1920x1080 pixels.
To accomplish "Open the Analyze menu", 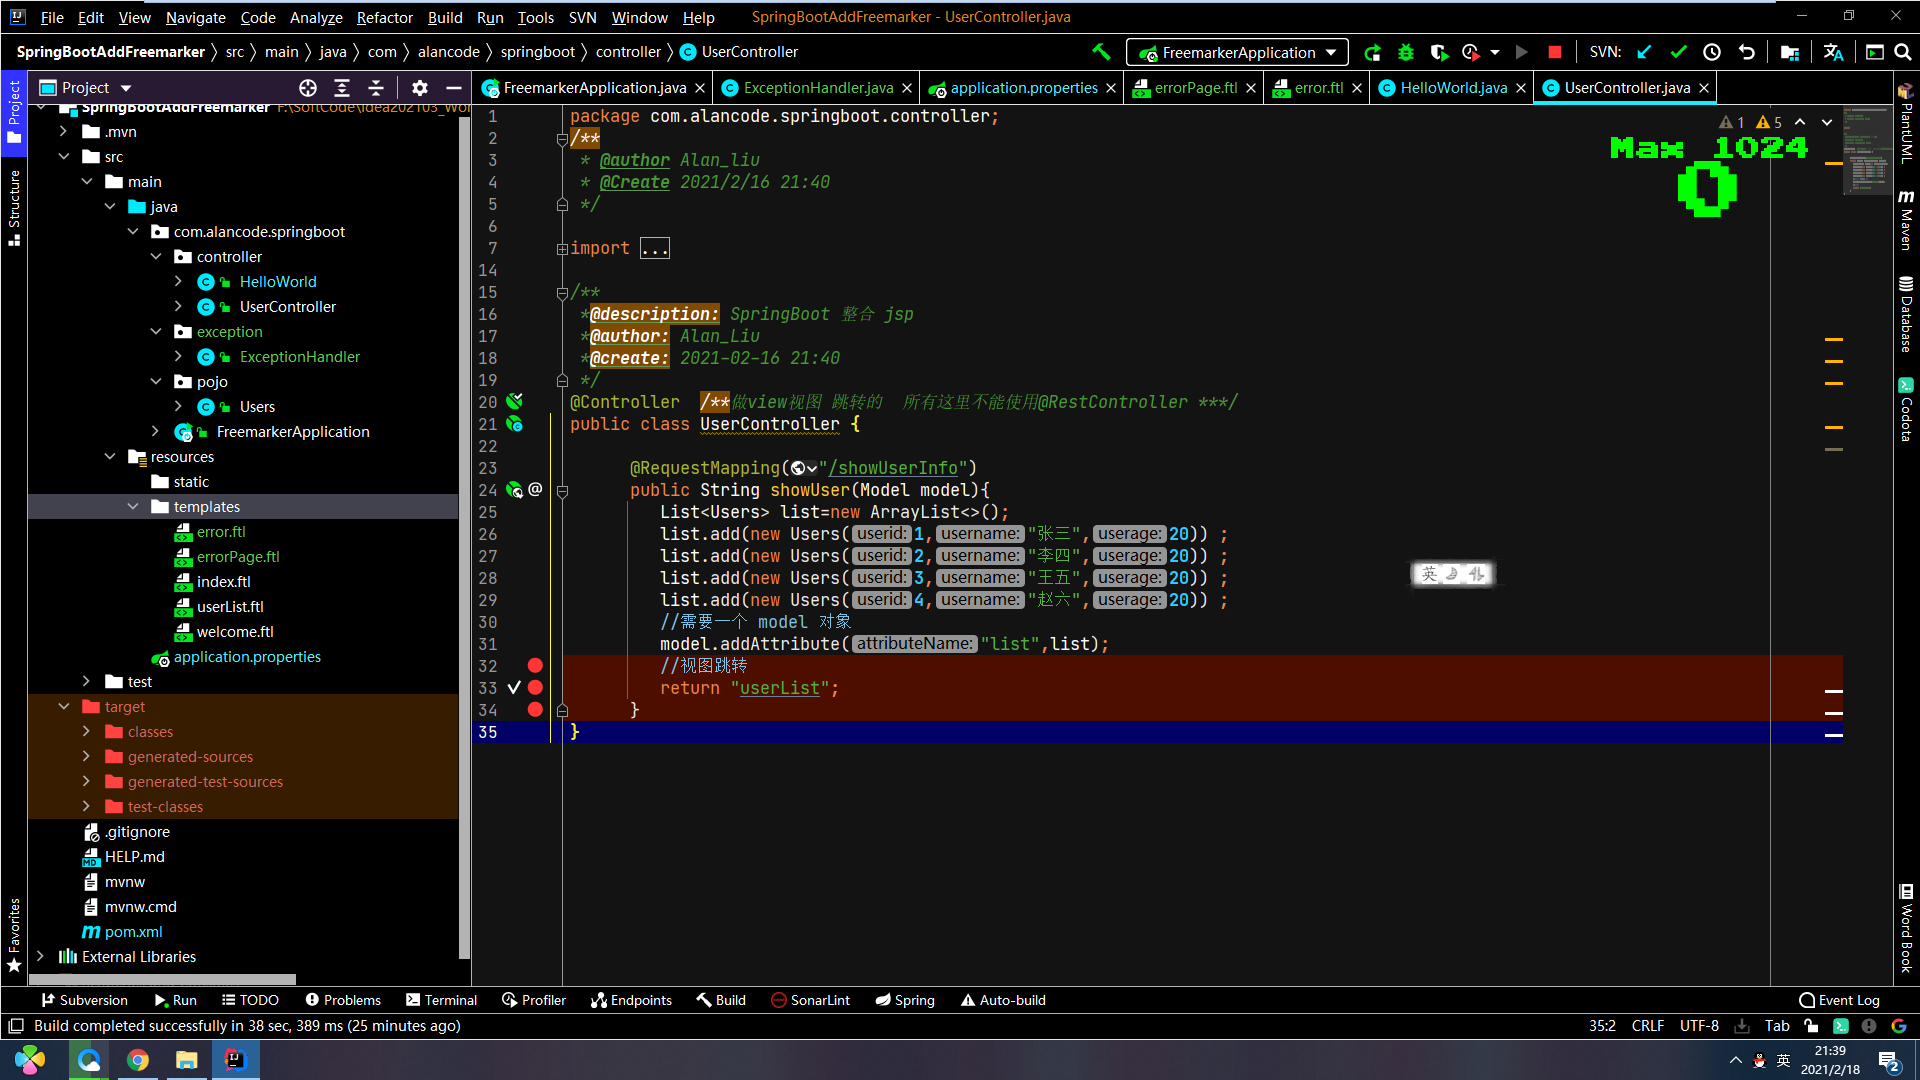I will (x=316, y=17).
